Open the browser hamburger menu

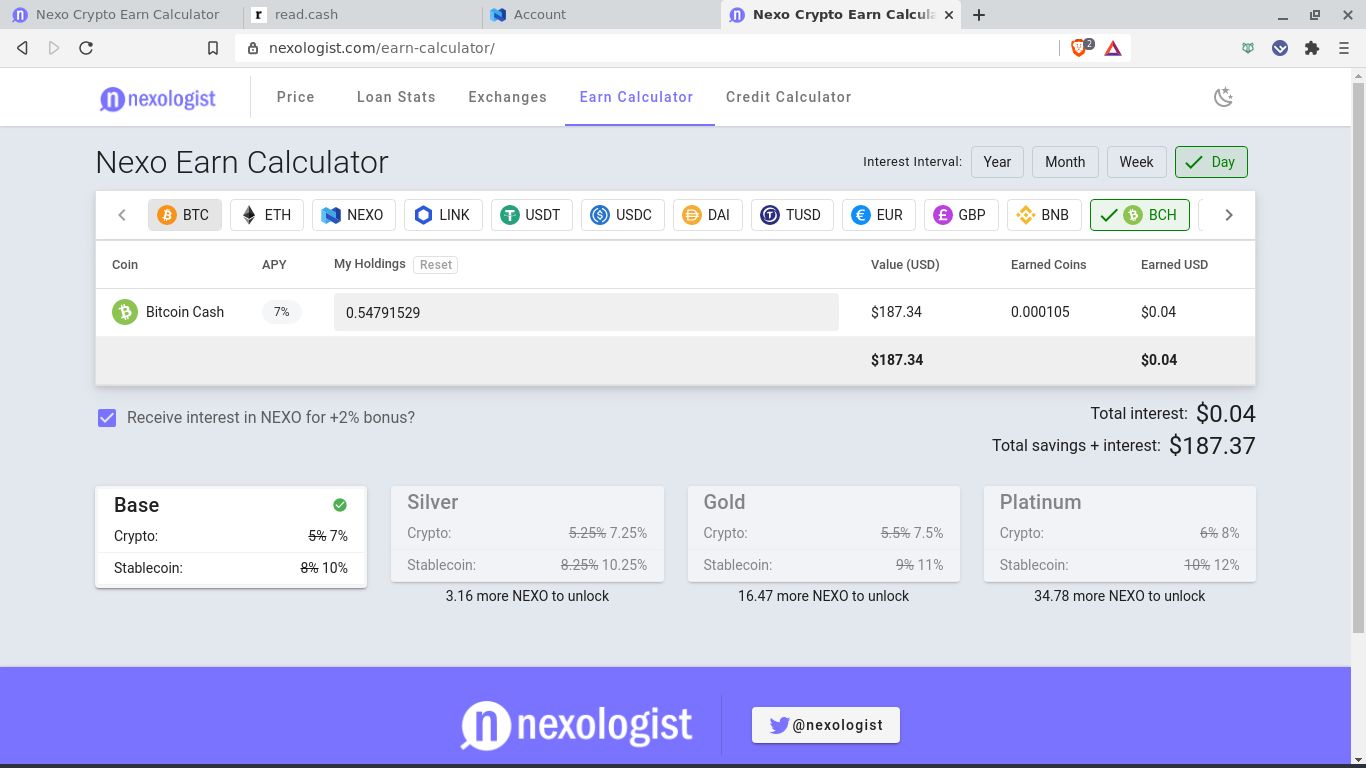click(1344, 48)
